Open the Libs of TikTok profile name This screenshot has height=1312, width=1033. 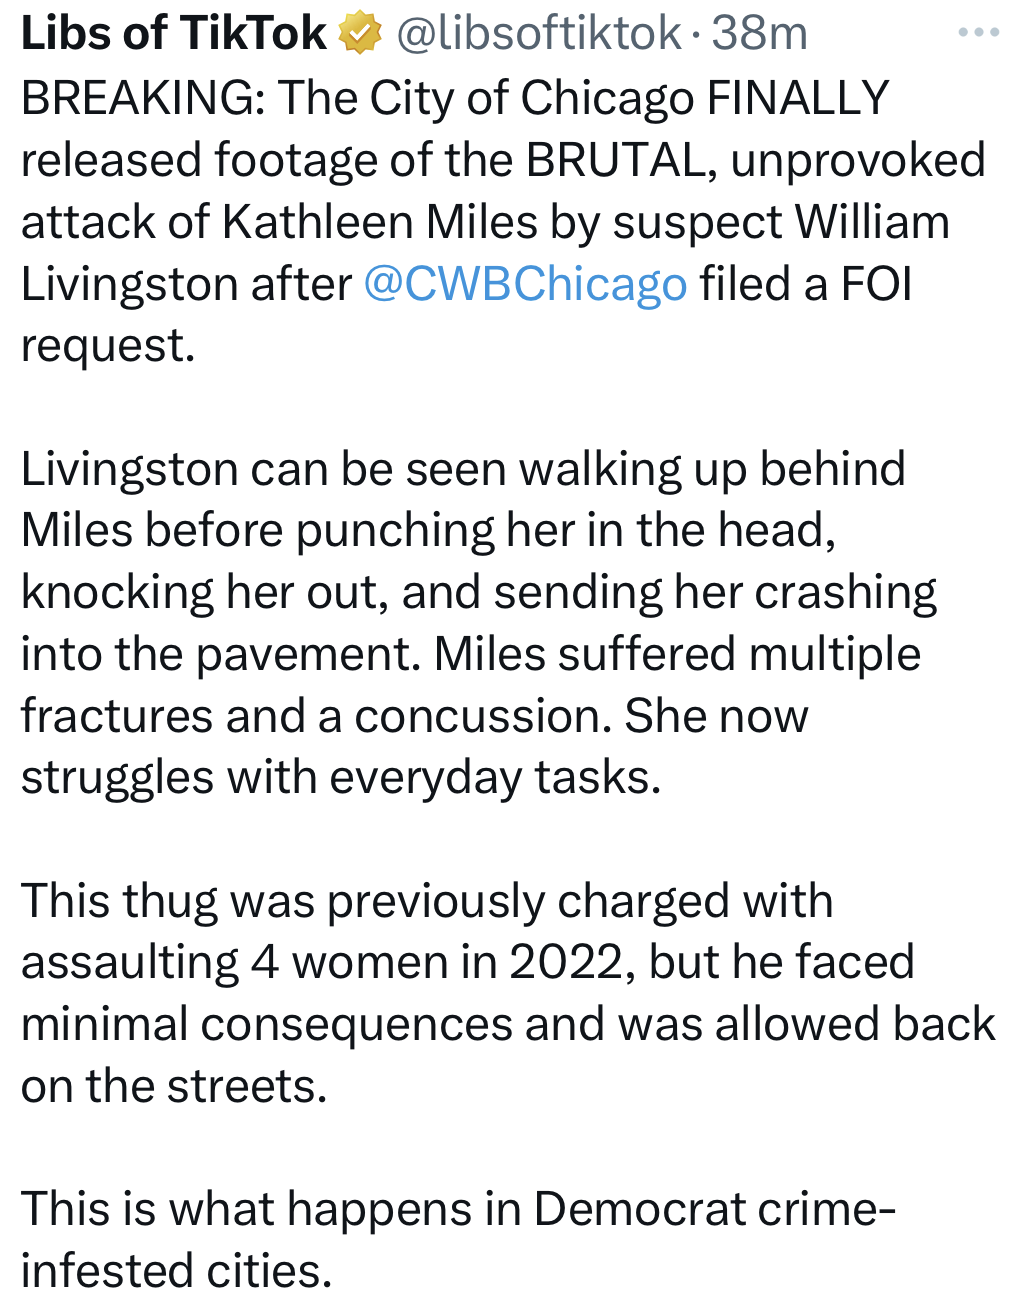173,34
